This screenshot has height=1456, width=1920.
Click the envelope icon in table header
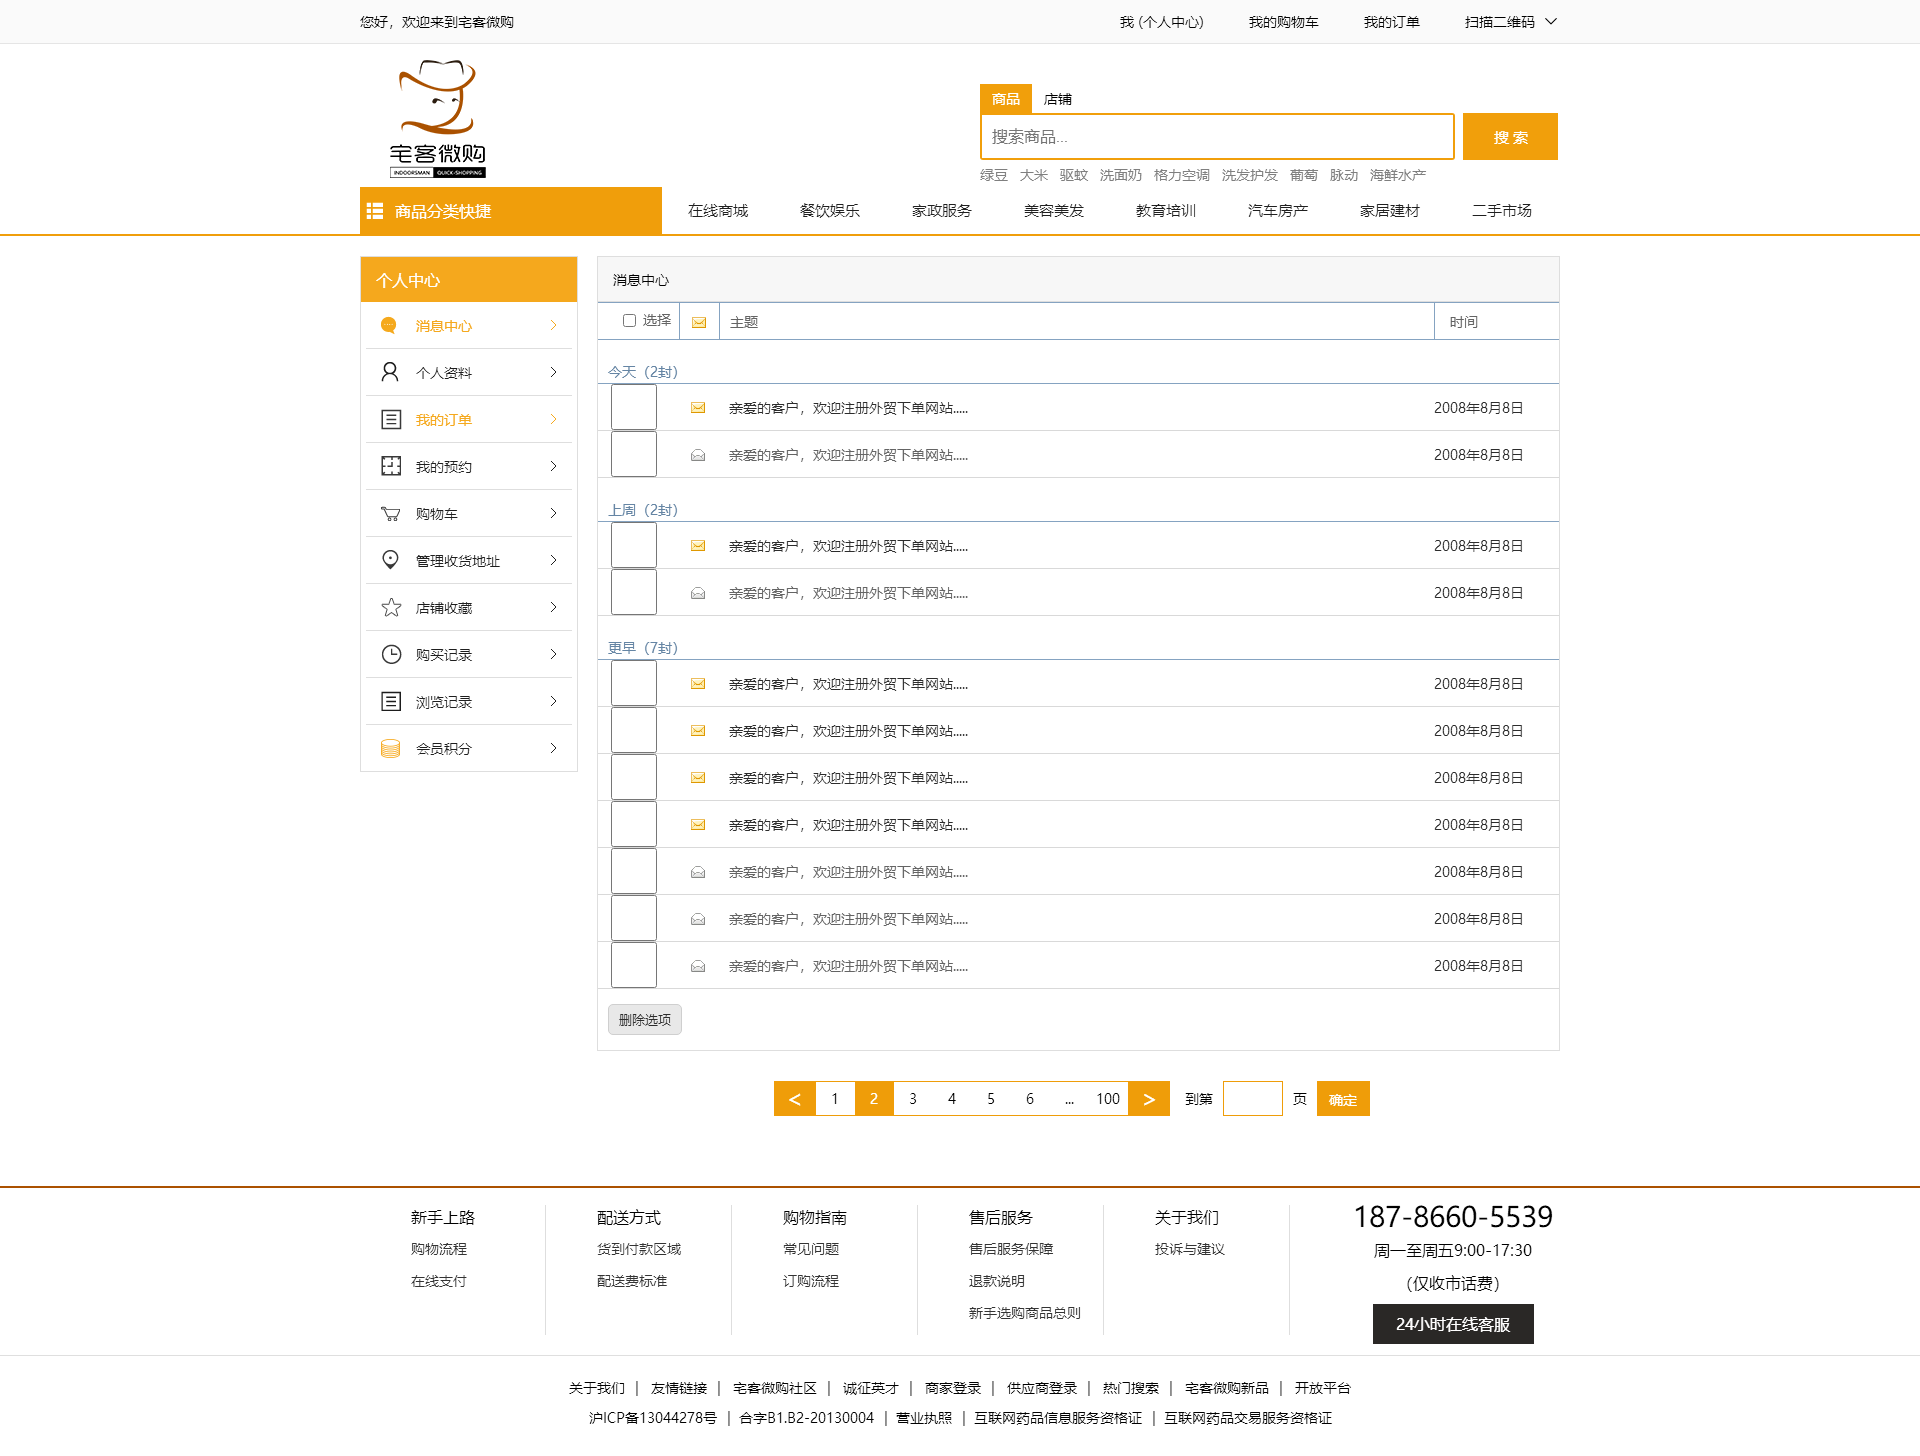pyautogui.click(x=699, y=322)
